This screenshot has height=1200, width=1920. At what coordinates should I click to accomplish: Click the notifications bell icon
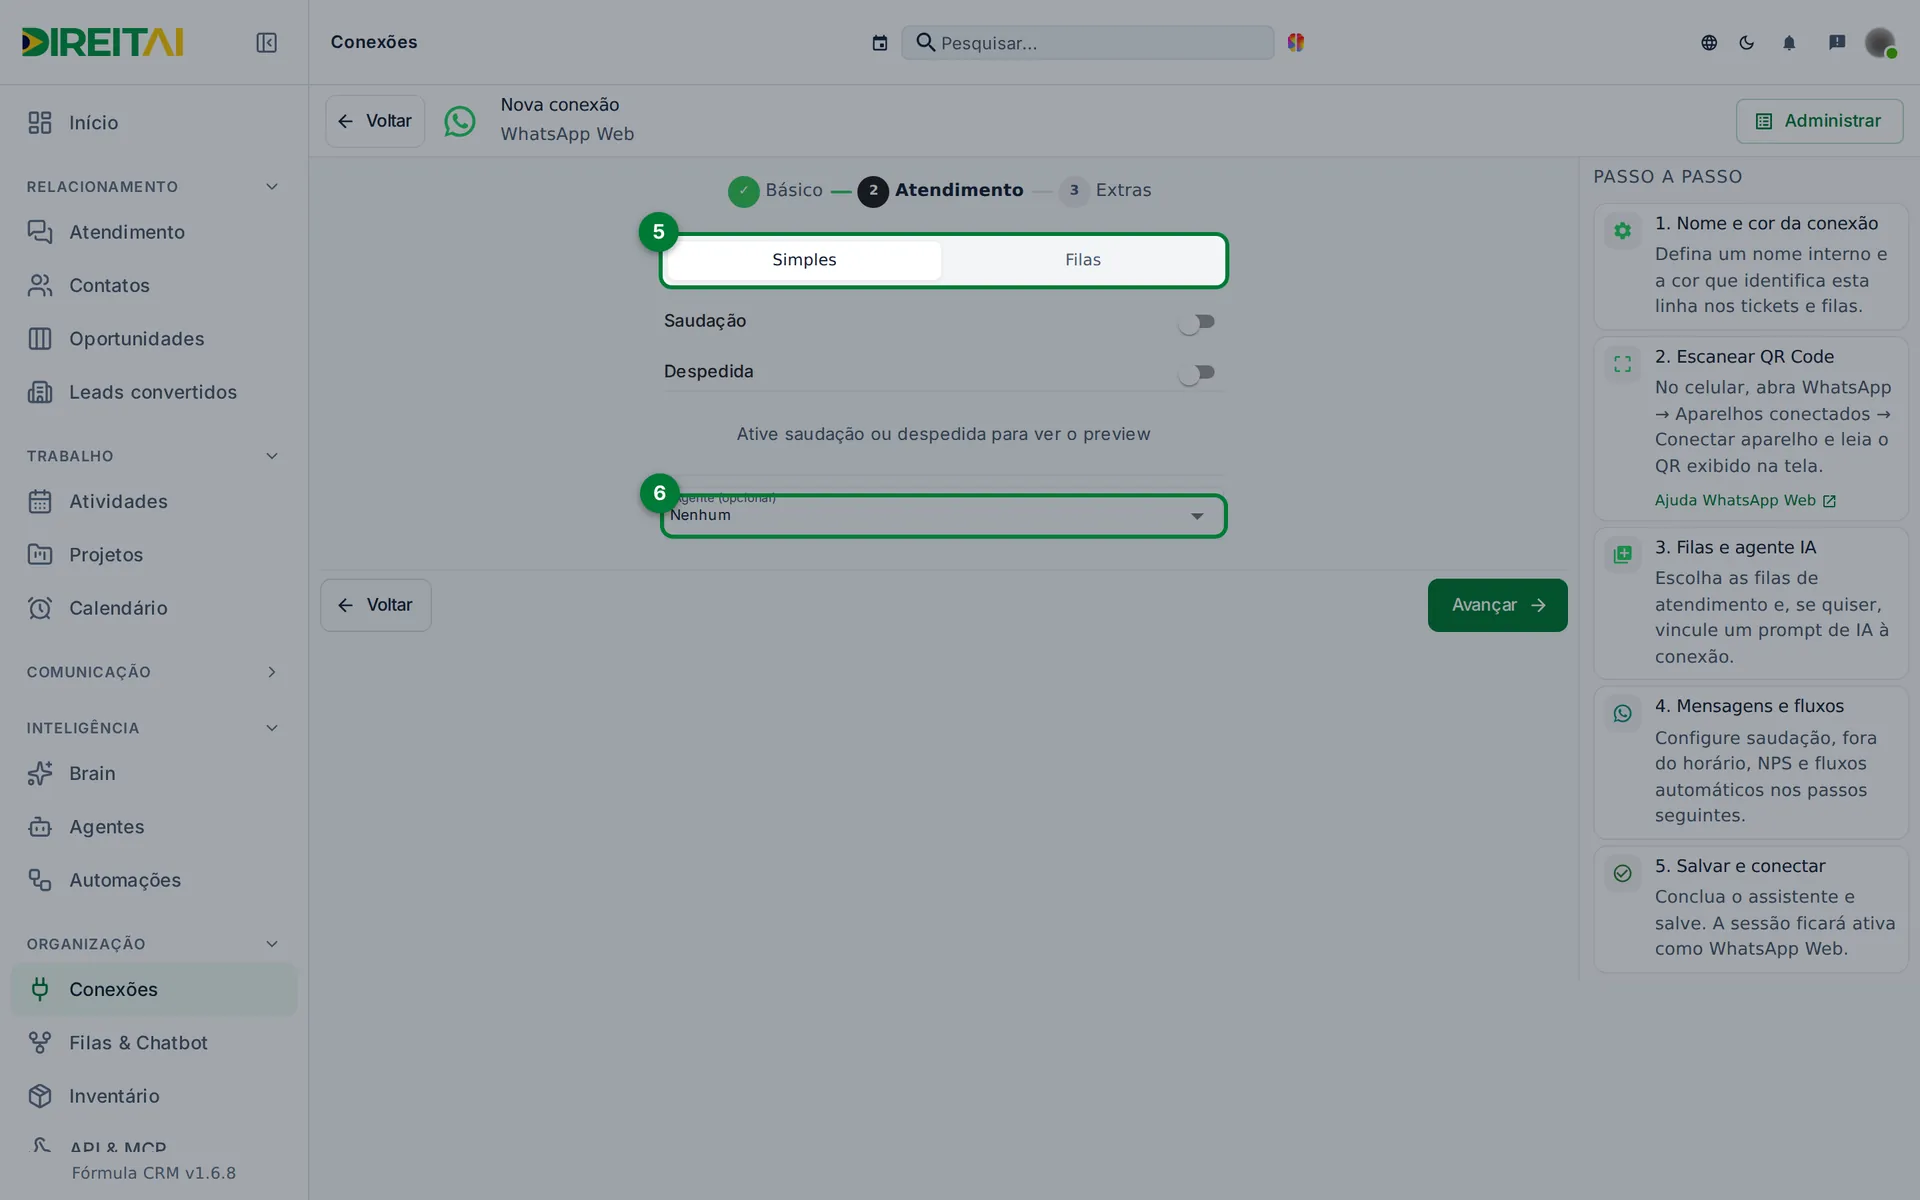coord(1789,43)
